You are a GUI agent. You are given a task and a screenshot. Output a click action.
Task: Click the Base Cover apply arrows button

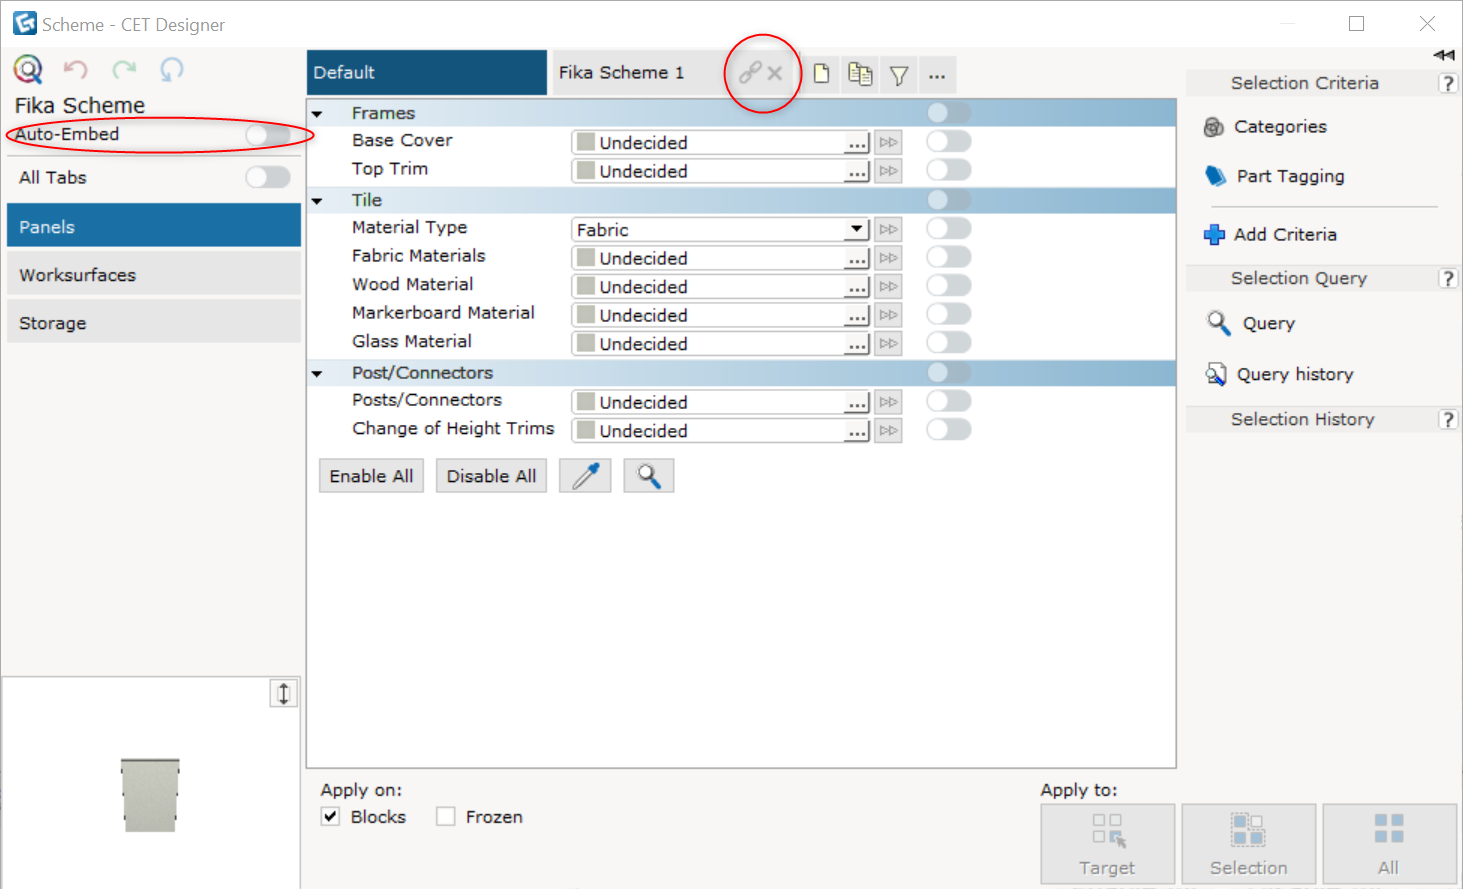889,143
